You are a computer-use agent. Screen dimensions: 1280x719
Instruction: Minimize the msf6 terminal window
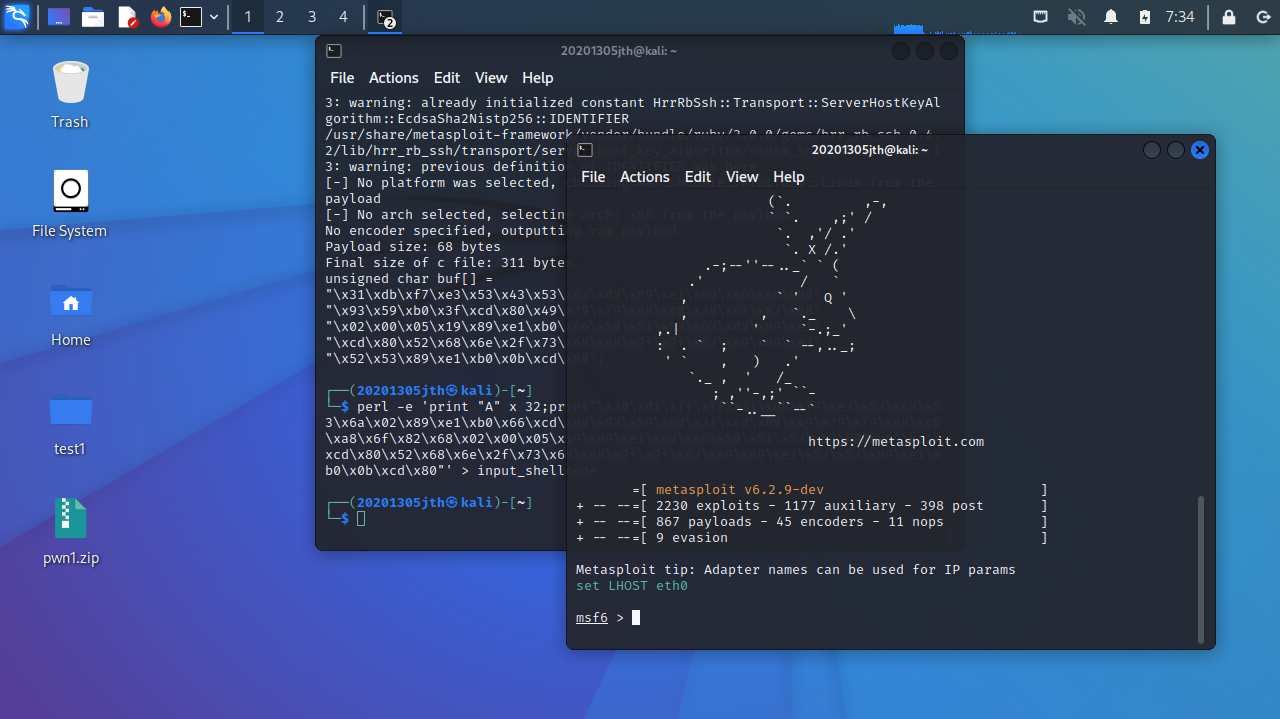pos(1152,150)
